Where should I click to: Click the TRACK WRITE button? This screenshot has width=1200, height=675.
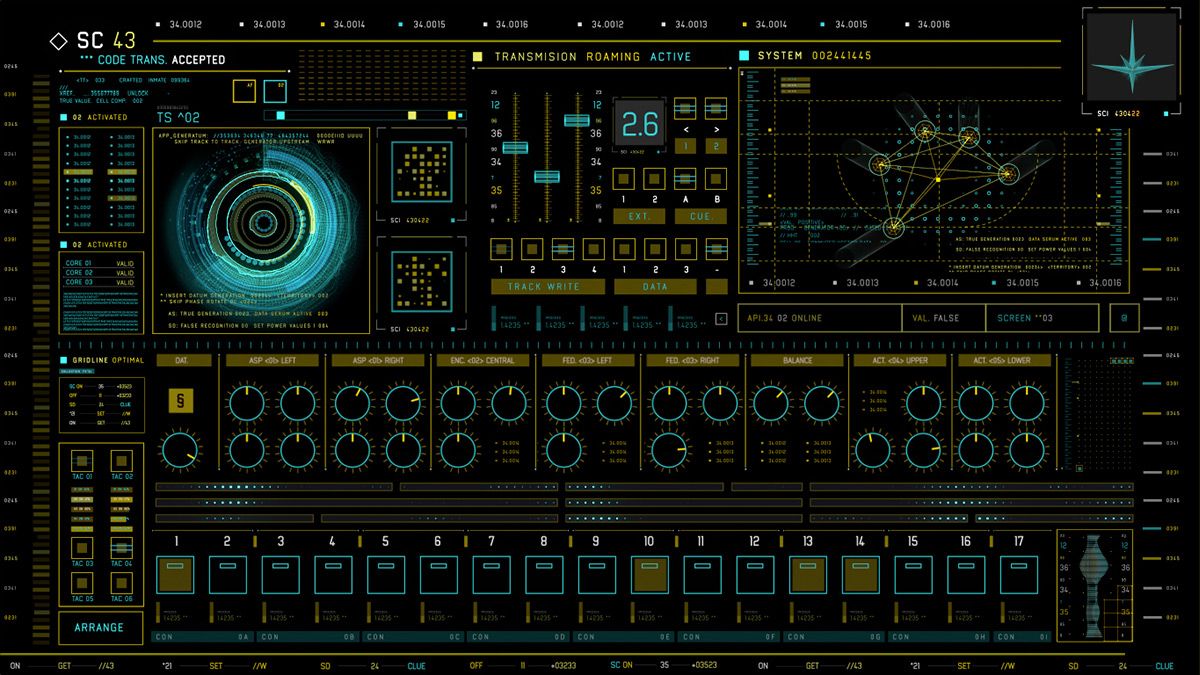click(x=549, y=286)
